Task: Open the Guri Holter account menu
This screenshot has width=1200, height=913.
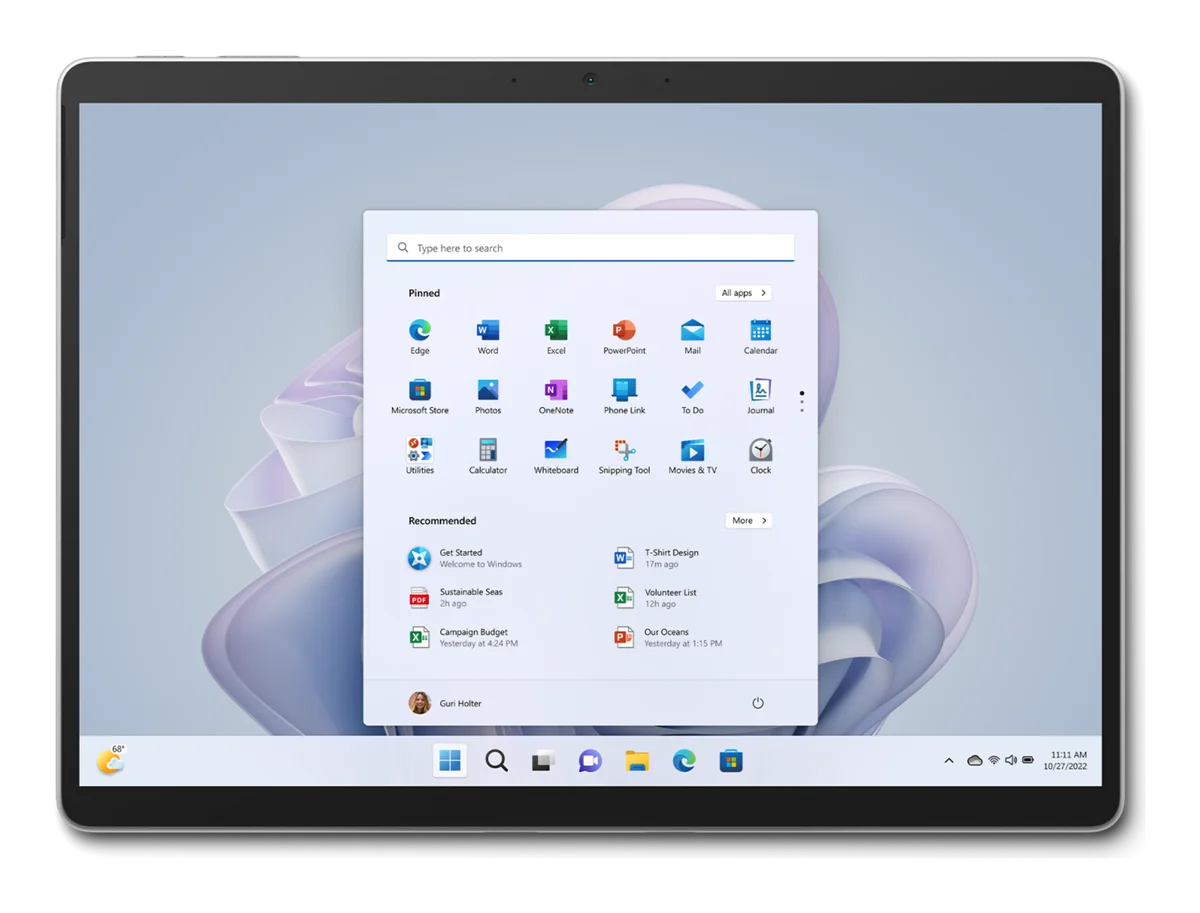Action: pyautogui.click(x=445, y=703)
